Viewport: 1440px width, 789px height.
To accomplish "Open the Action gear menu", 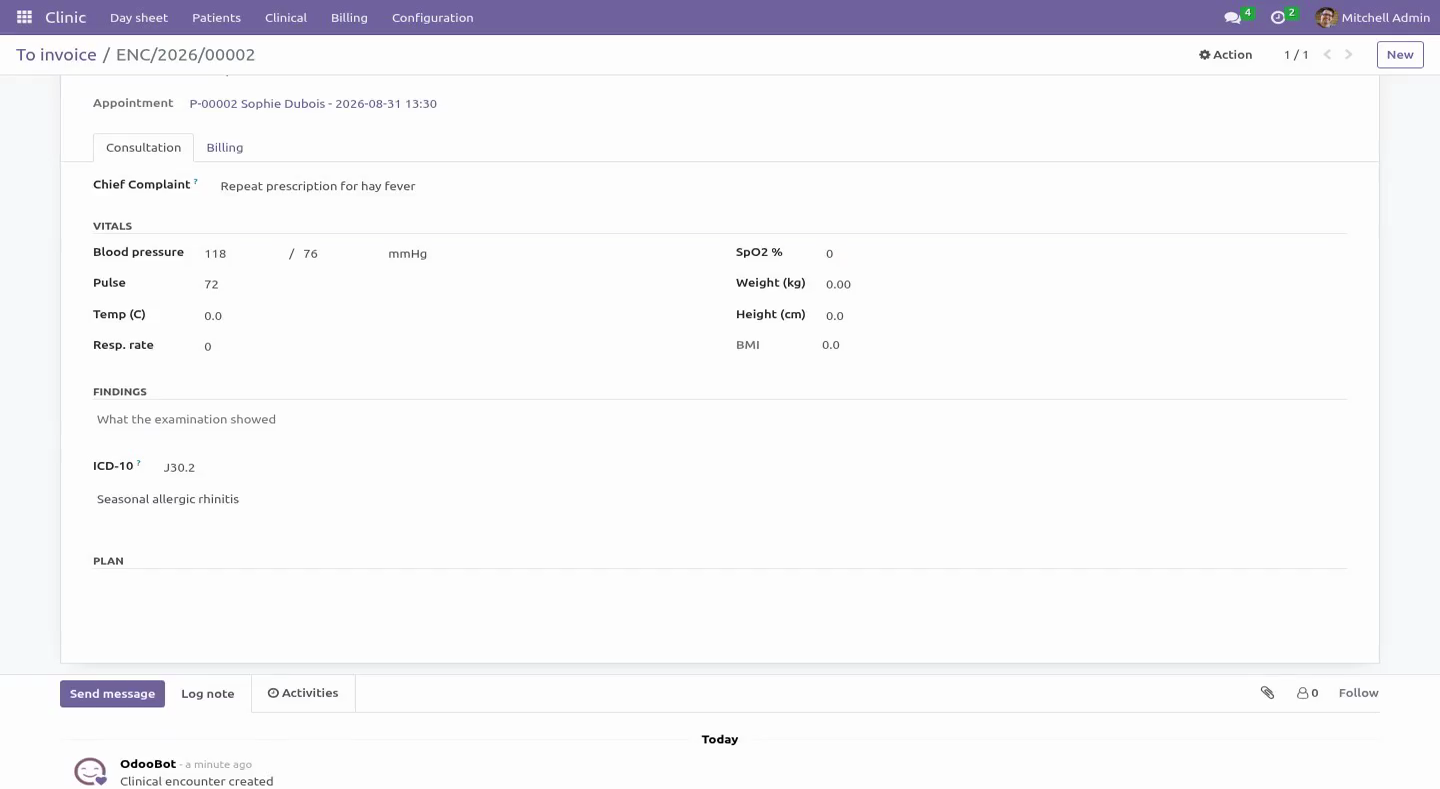I will pos(1225,55).
